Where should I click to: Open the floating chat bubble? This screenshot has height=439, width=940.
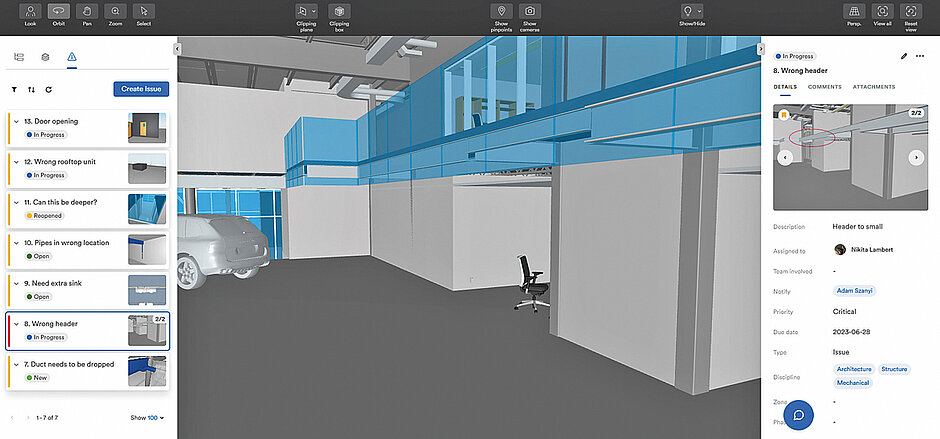[x=799, y=413]
